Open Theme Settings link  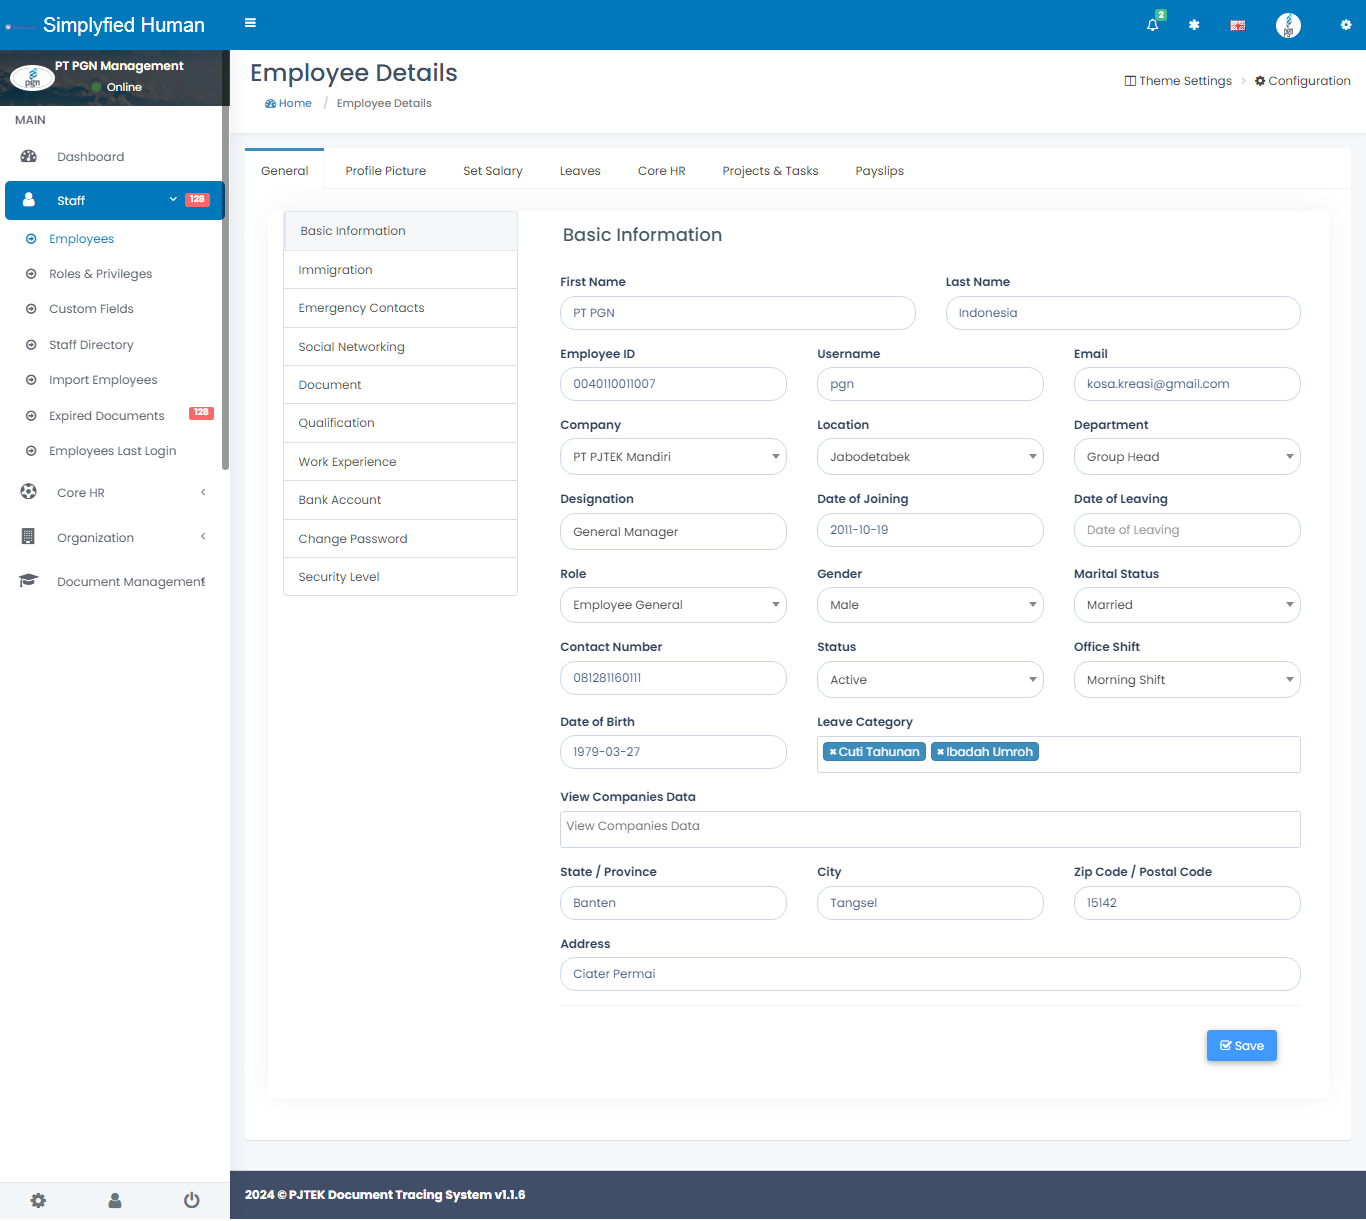tap(1178, 81)
